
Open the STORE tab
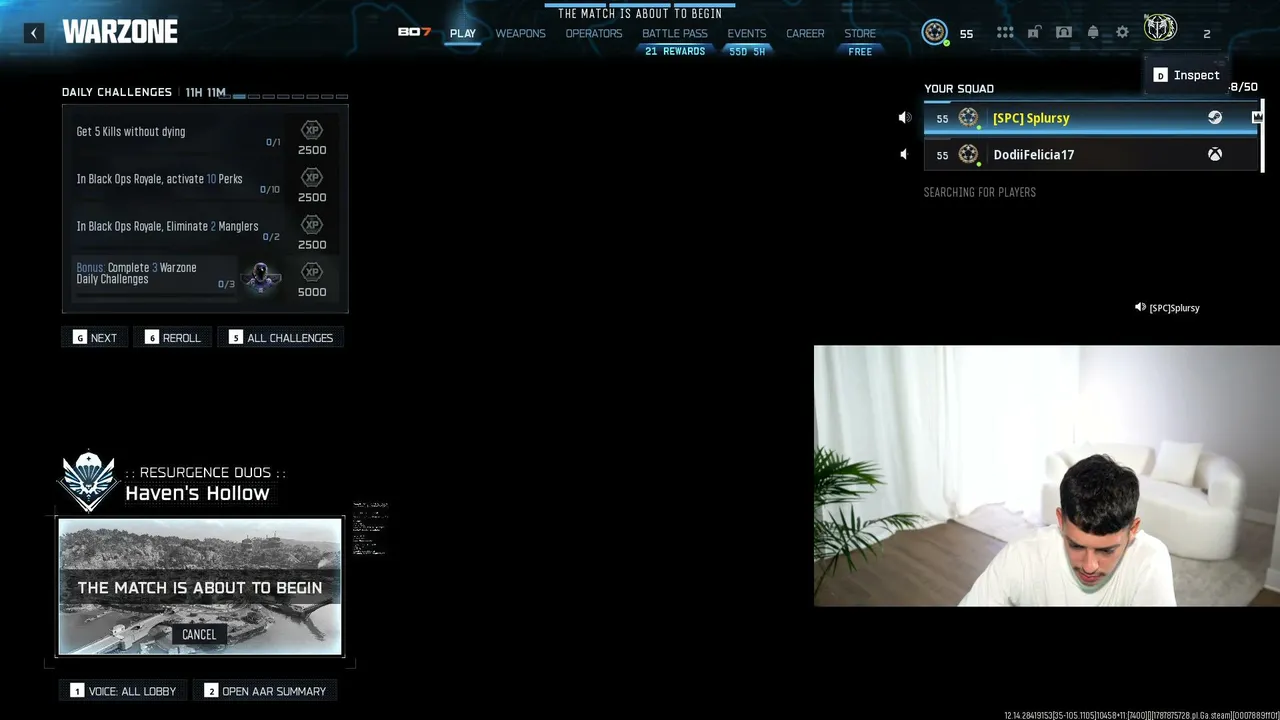point(860,33)
